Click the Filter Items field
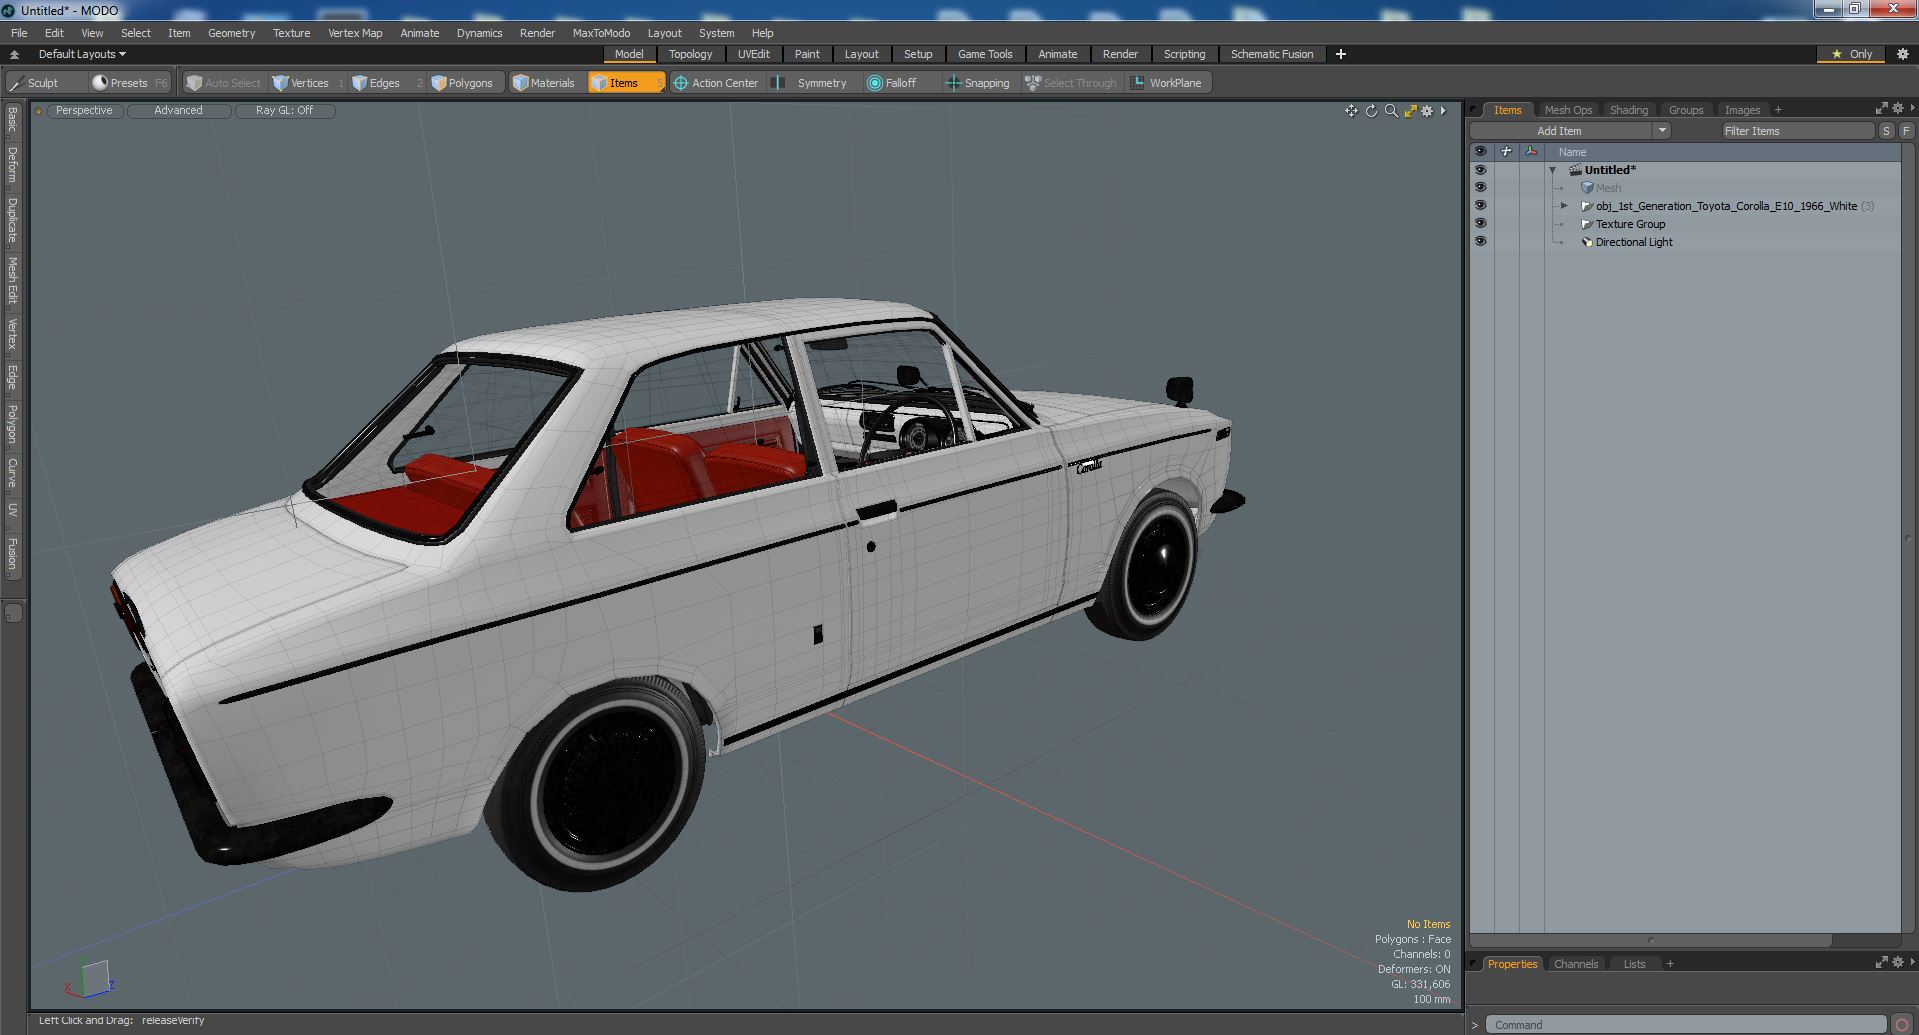The height and width of the screenshot is (1035, 1919). (1797, 131)
